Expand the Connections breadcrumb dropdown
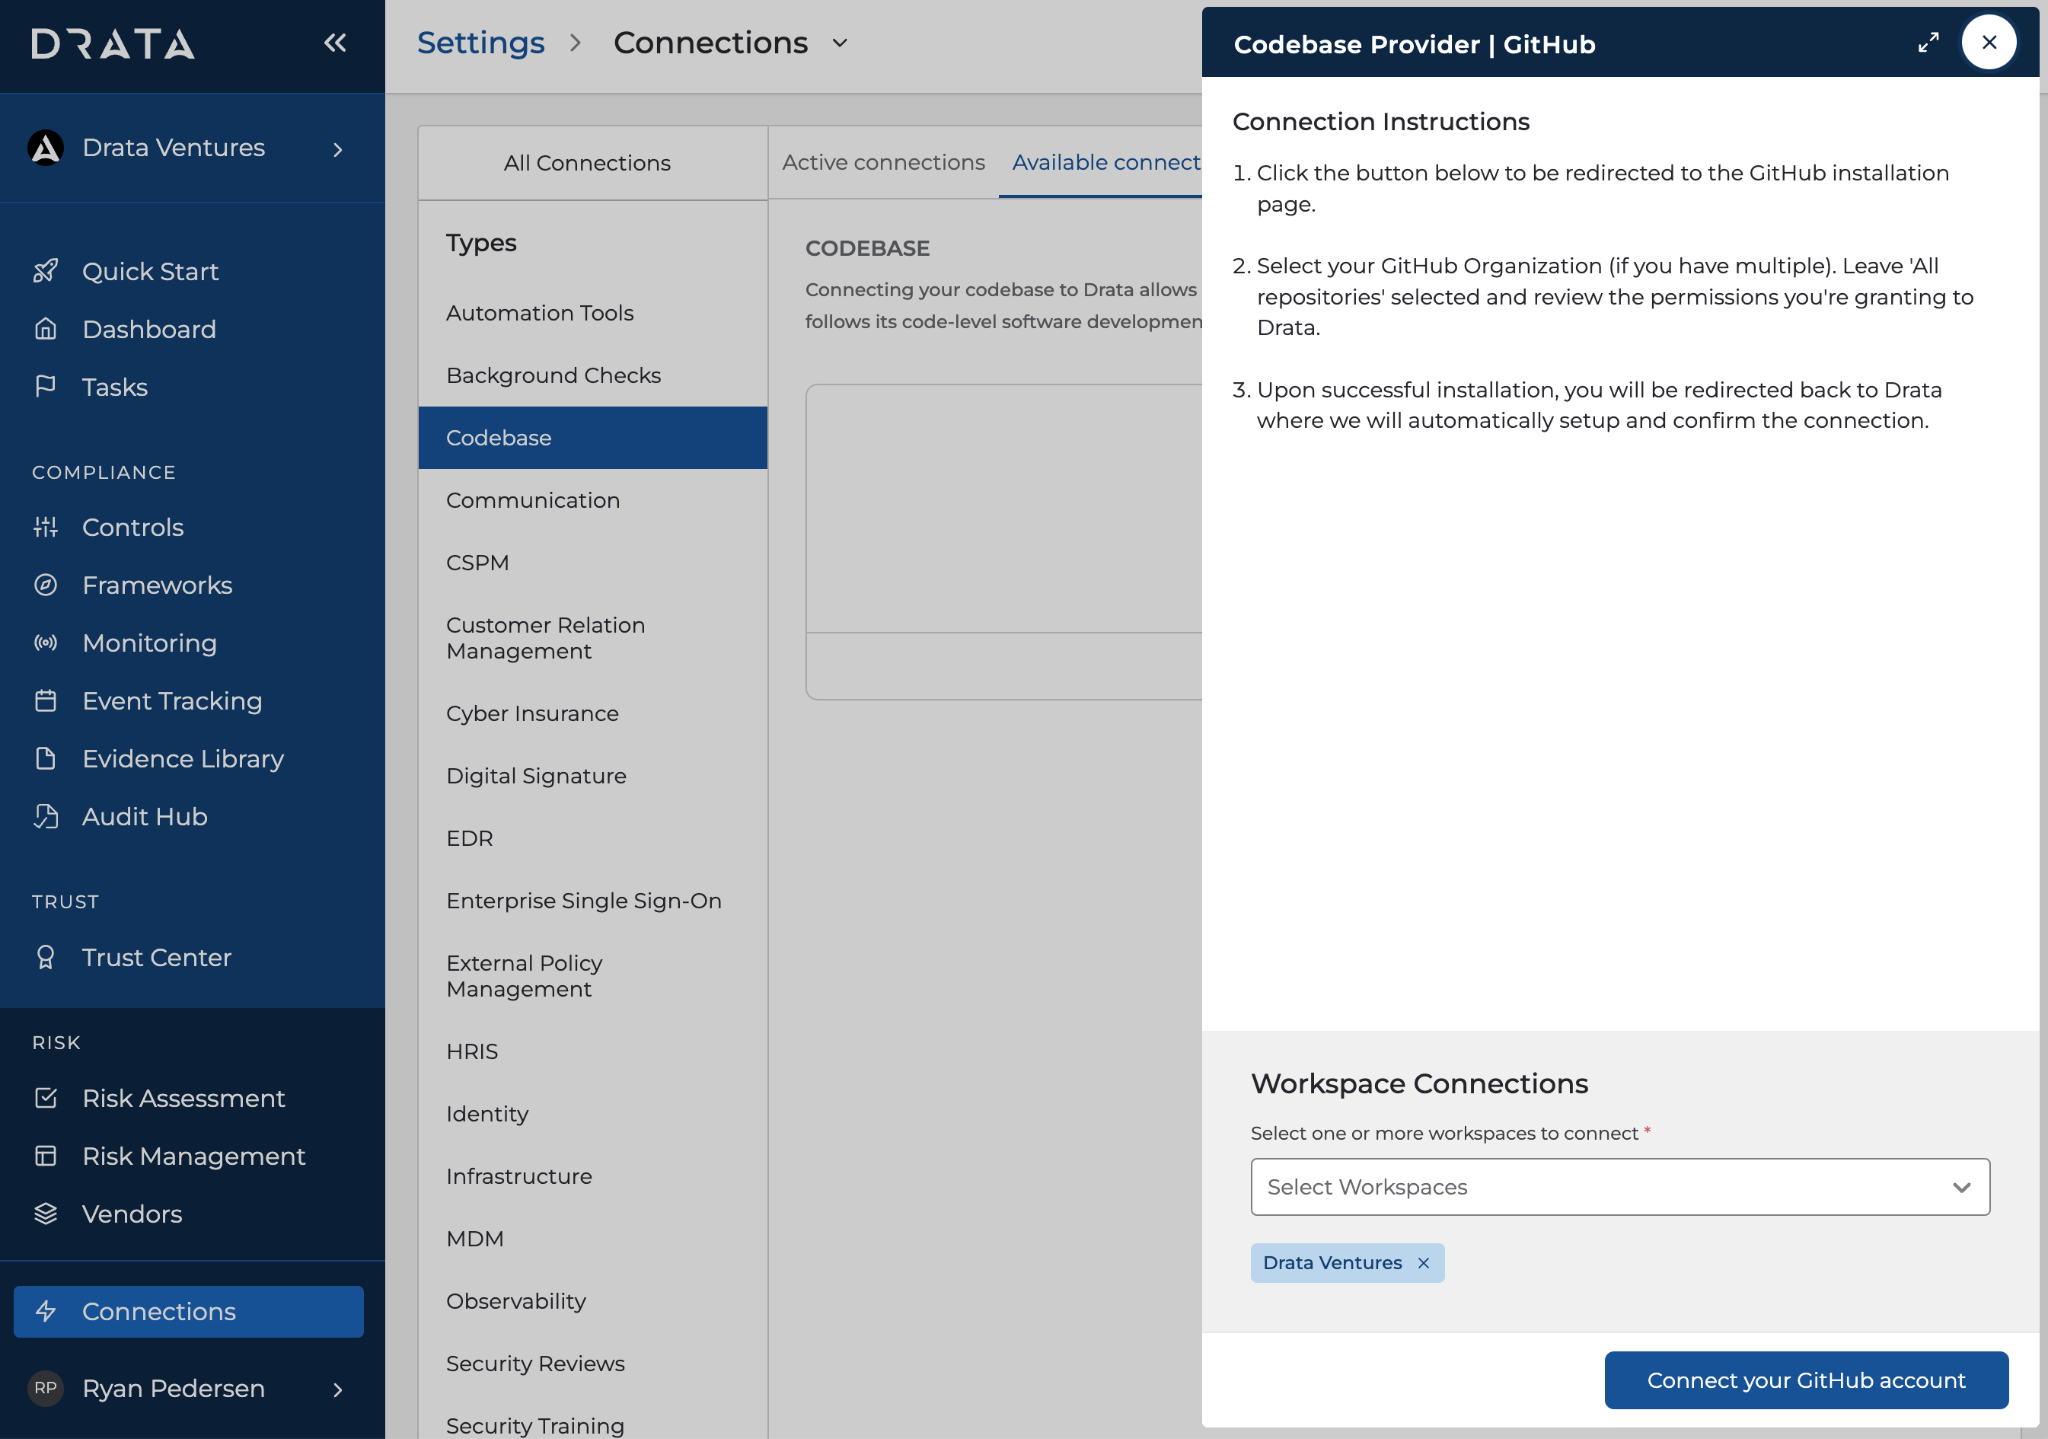2048x1439 pixels. point(840,43)
